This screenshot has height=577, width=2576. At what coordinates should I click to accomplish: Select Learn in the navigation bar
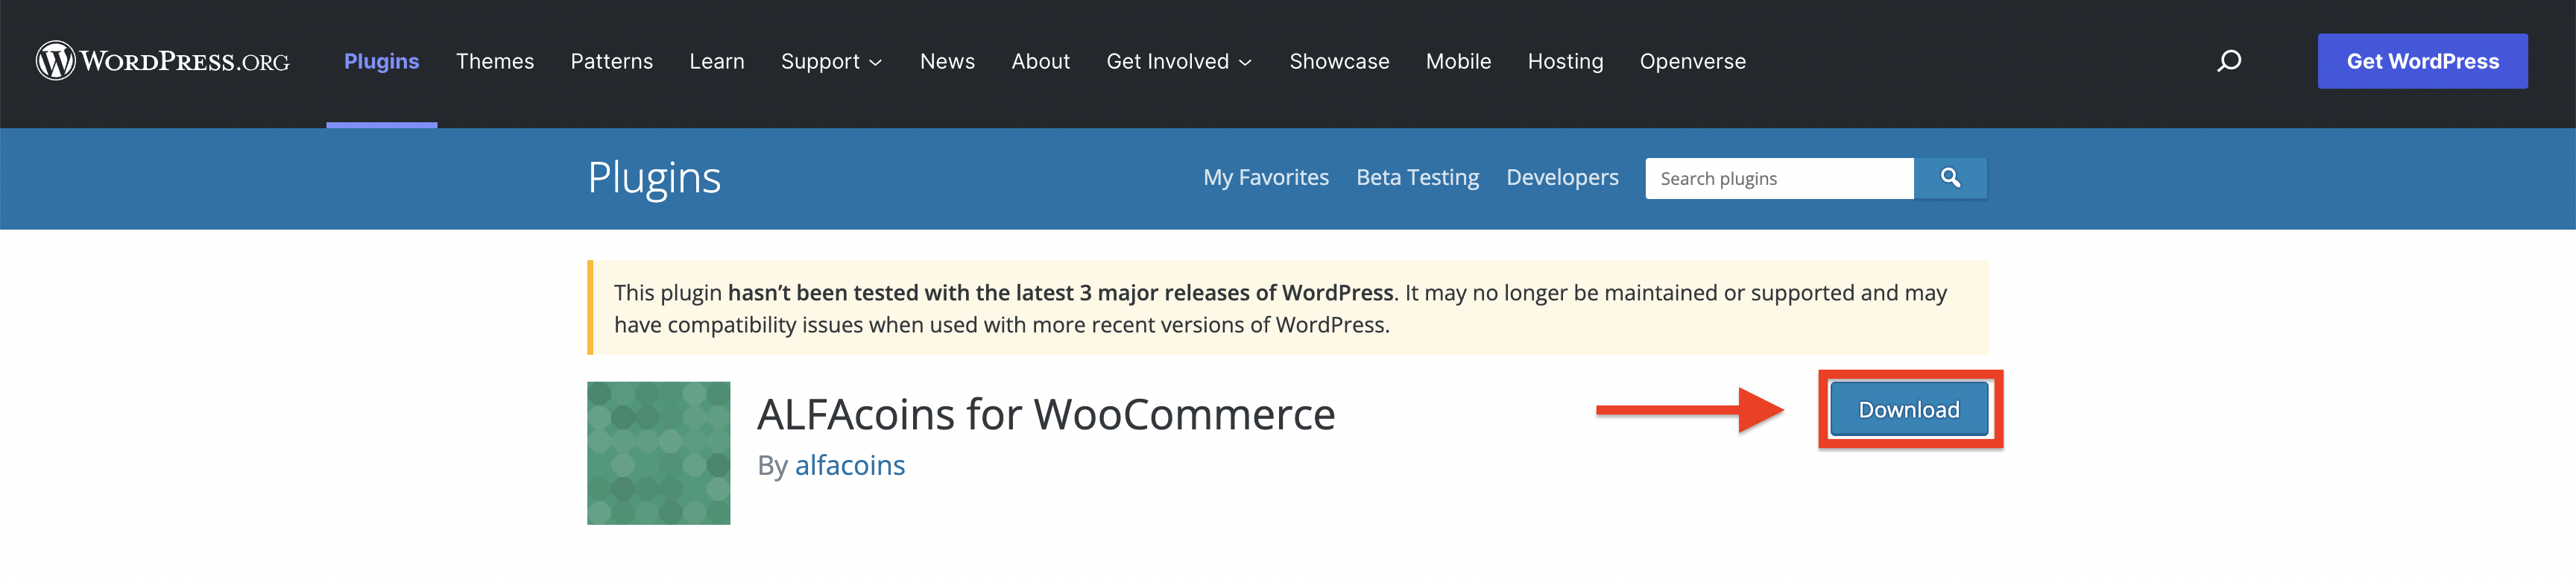(x=717, y=61)
